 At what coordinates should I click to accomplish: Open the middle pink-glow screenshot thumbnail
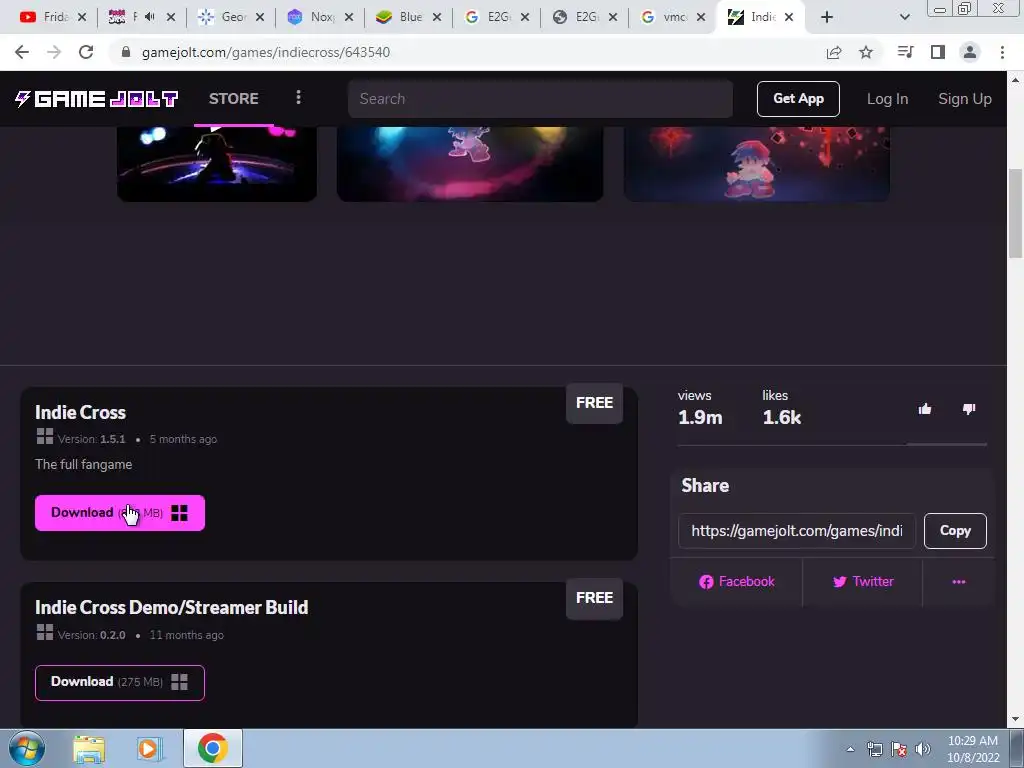pos(470,164)
